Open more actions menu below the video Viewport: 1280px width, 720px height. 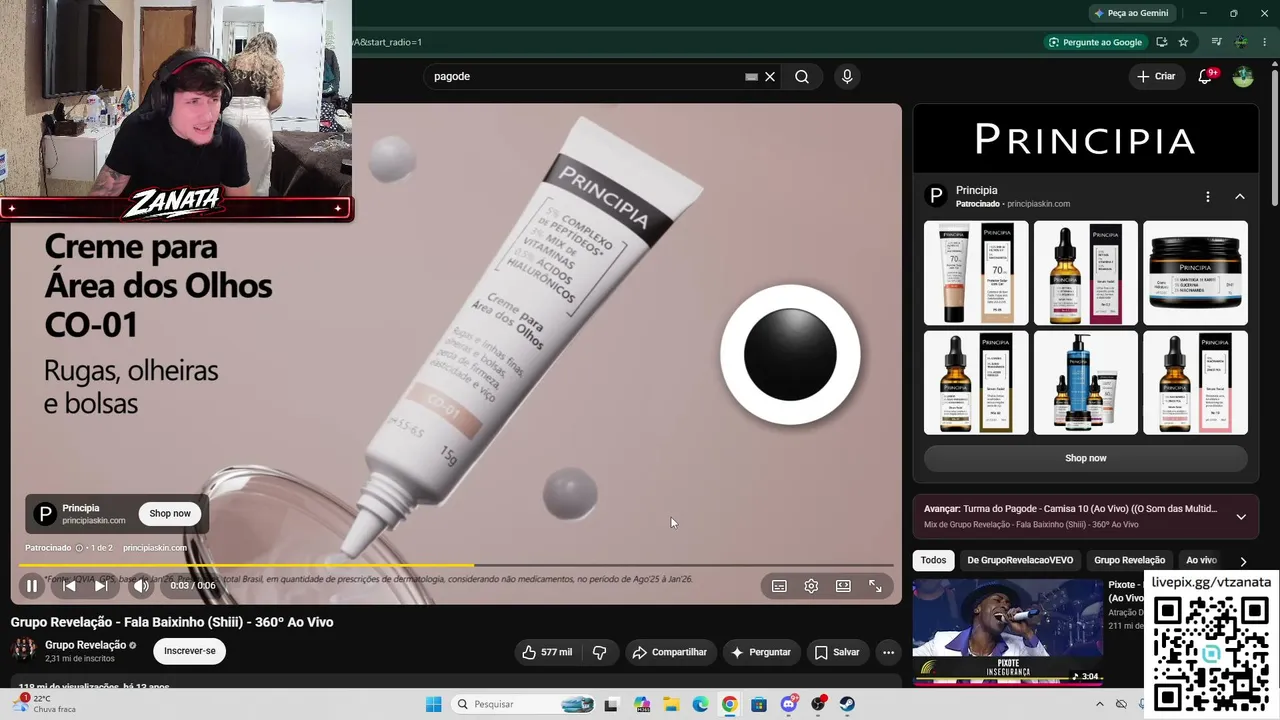888,652
